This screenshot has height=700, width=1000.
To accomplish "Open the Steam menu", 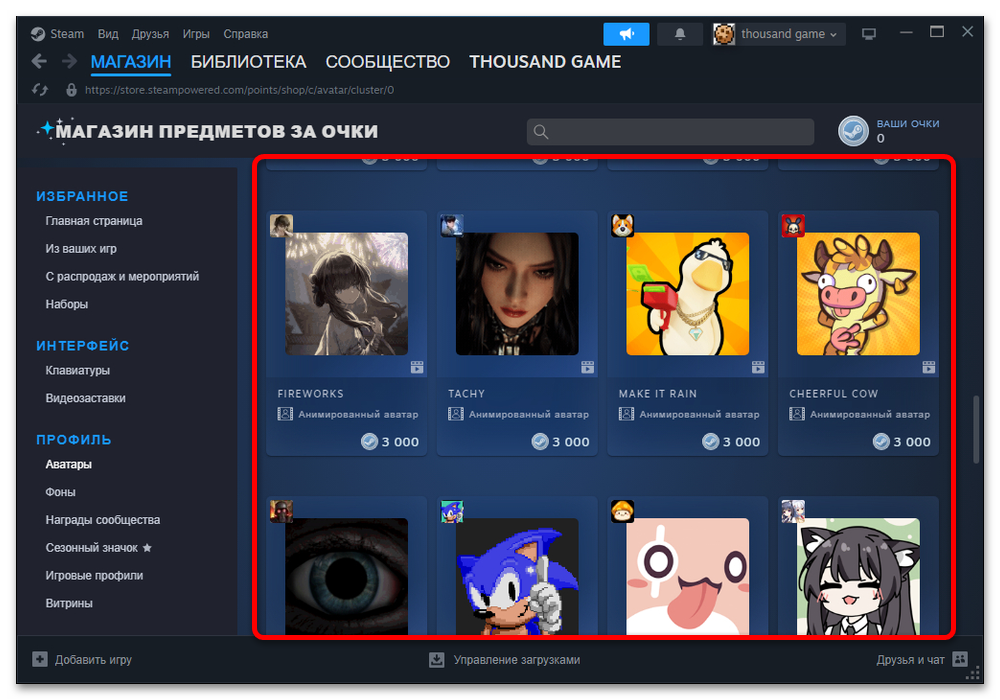I will pyautogui.click(x=67, y=34).
